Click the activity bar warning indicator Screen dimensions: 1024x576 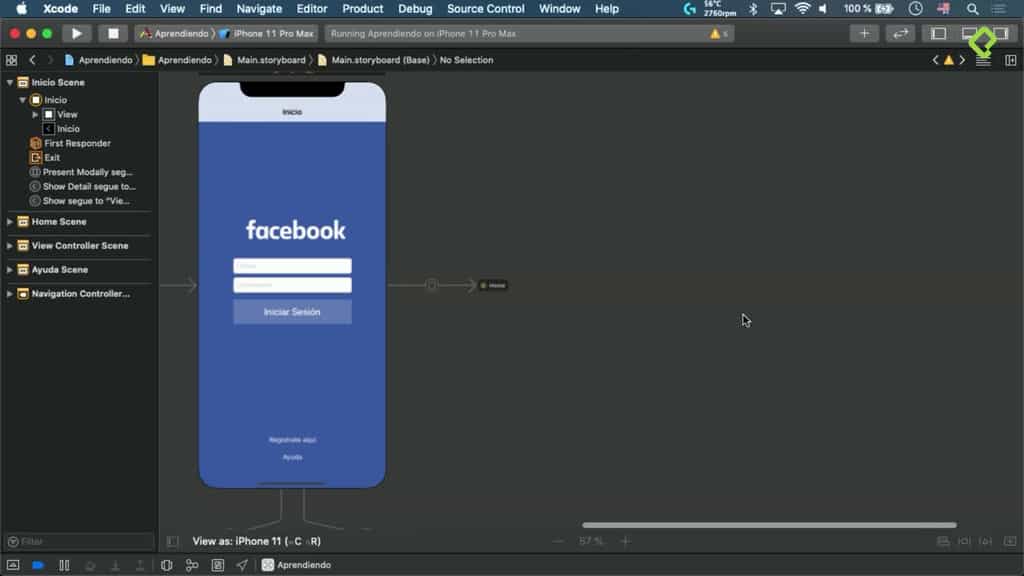[718, 33]
